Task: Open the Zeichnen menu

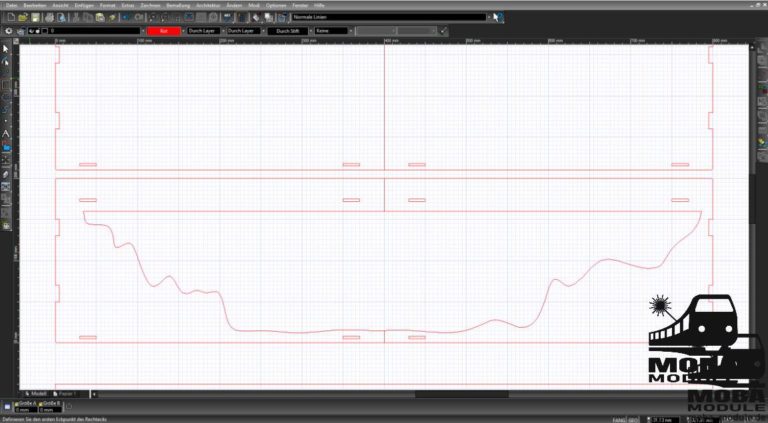Action: coord(150,5)
